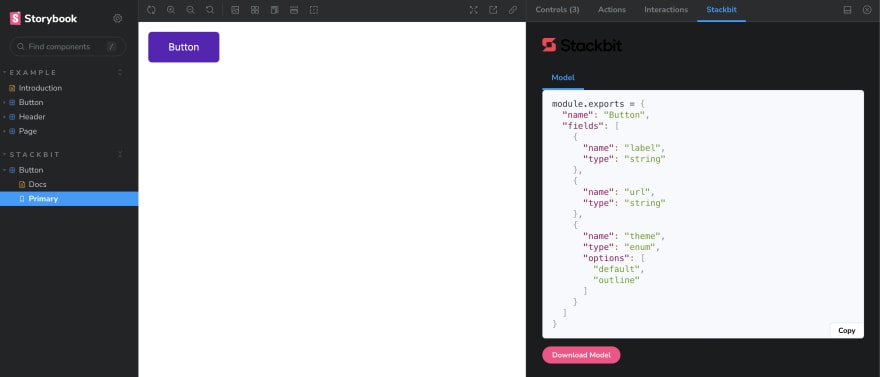Select the Model tab
Image resolution: width=880 pixels, height=377 pixels.
click(x=563, y=78)
